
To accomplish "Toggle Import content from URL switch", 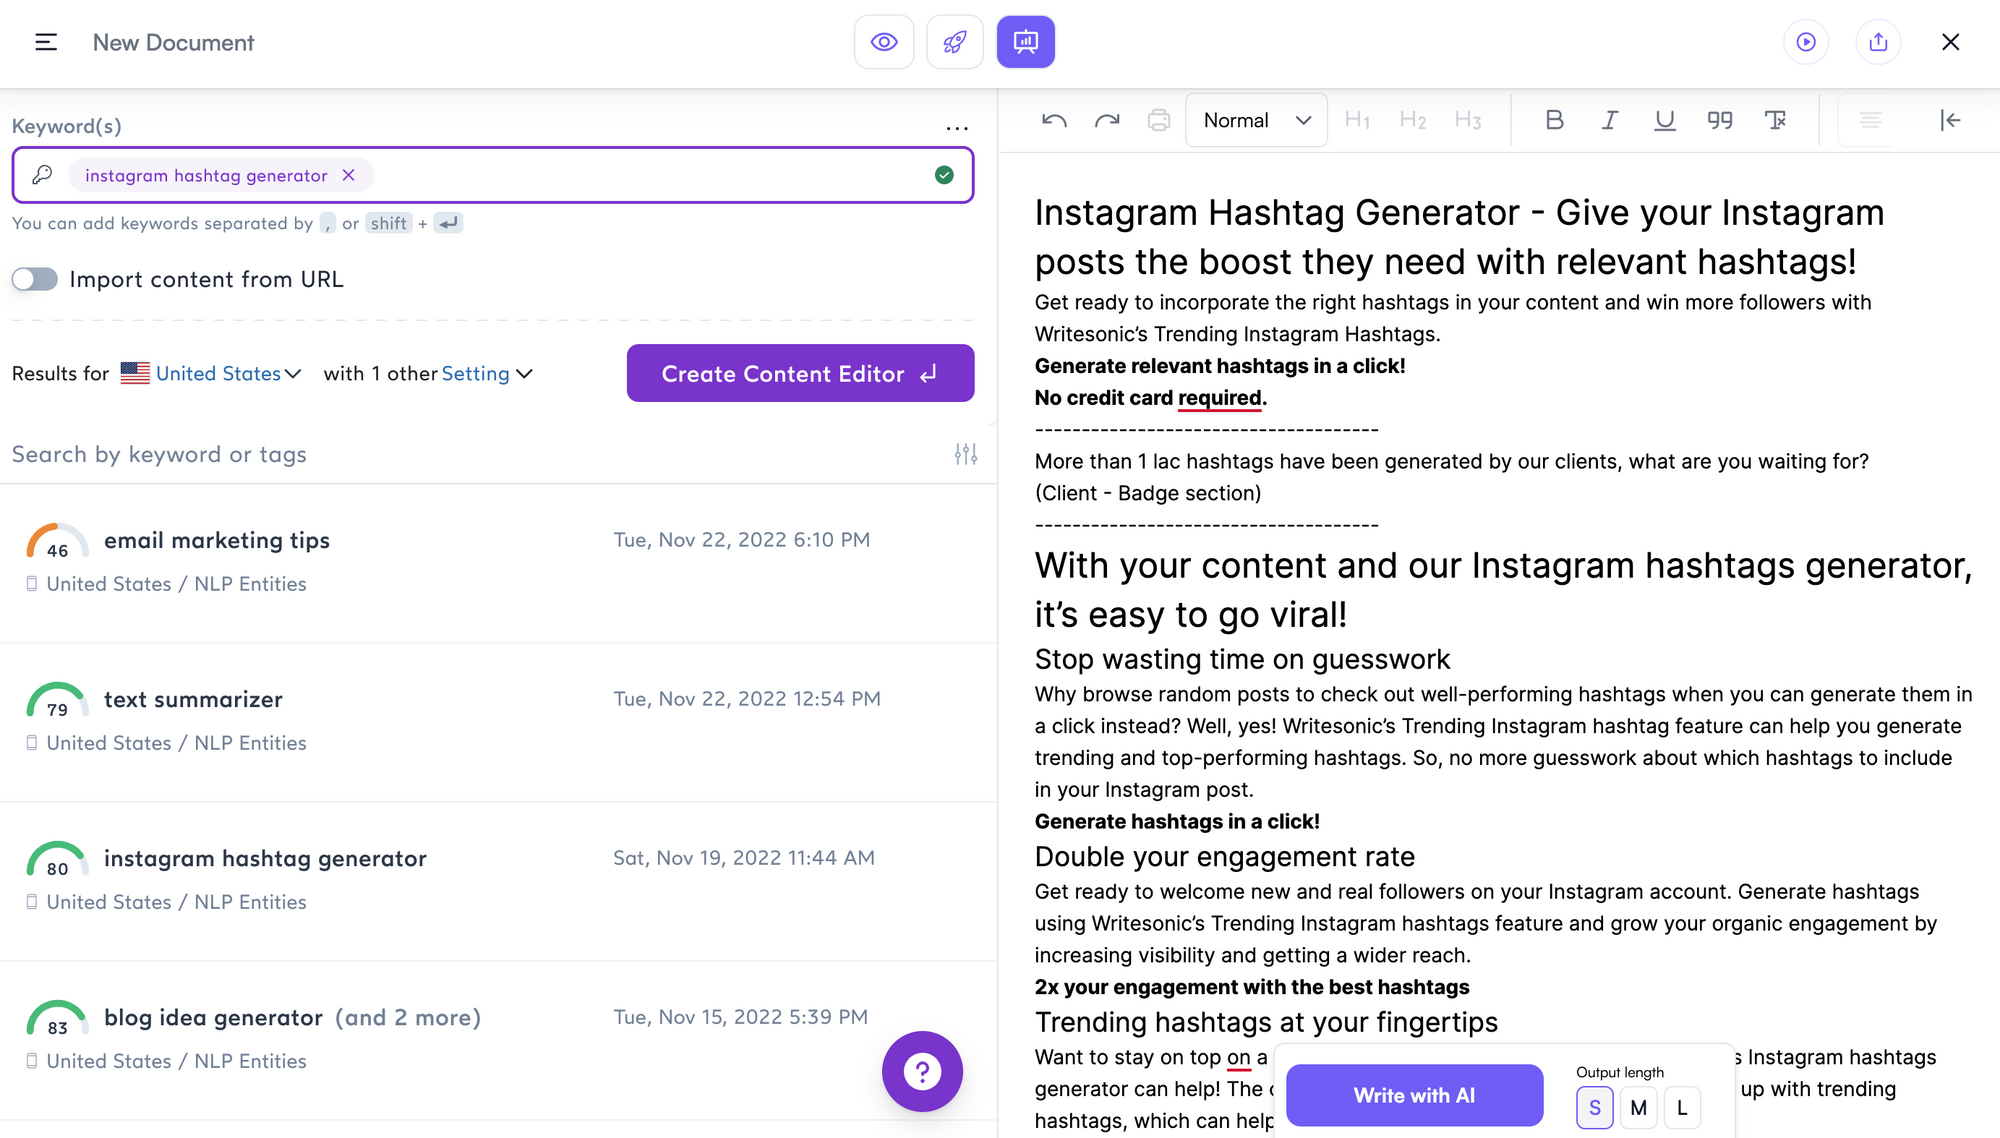I will click(x=35, y=279).
